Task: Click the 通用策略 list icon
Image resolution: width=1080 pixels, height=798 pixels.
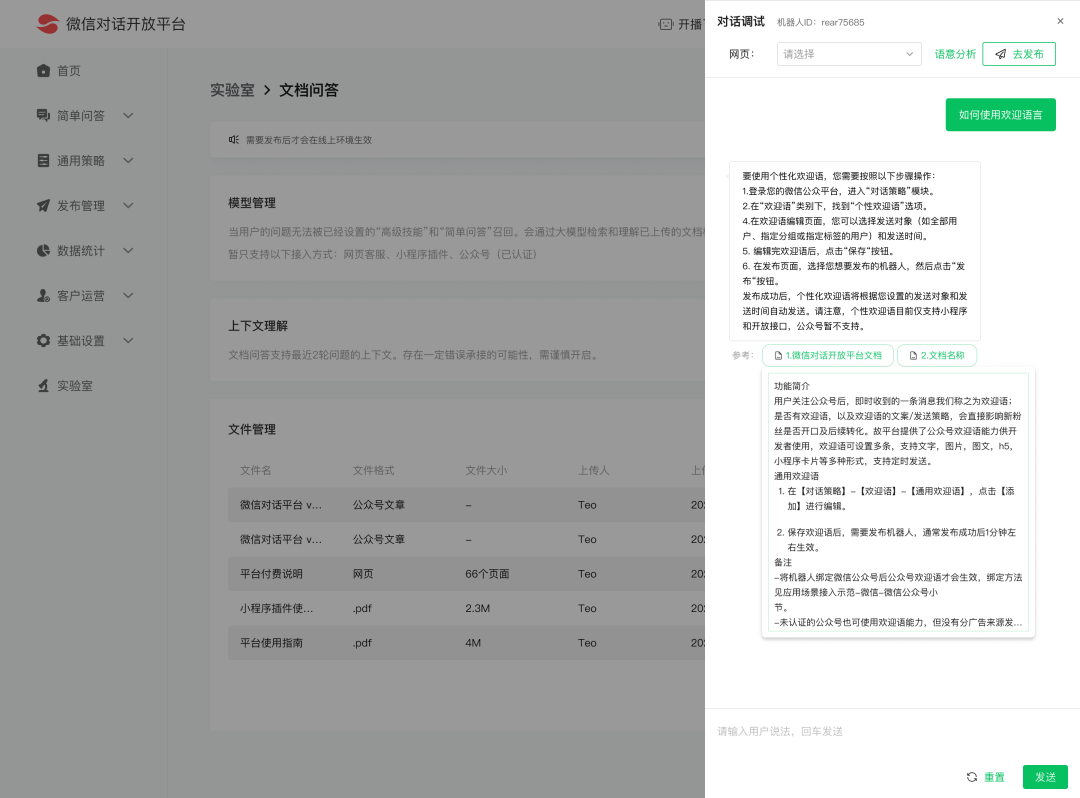Action: pyautogui.click(x=43, y=160)
